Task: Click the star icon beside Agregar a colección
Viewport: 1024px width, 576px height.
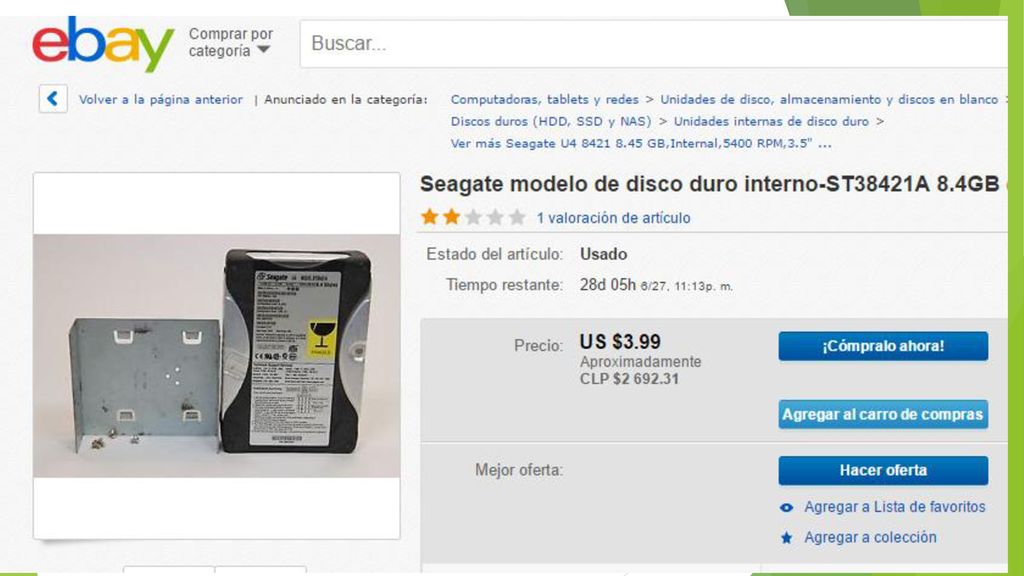Action: point(786,537)
